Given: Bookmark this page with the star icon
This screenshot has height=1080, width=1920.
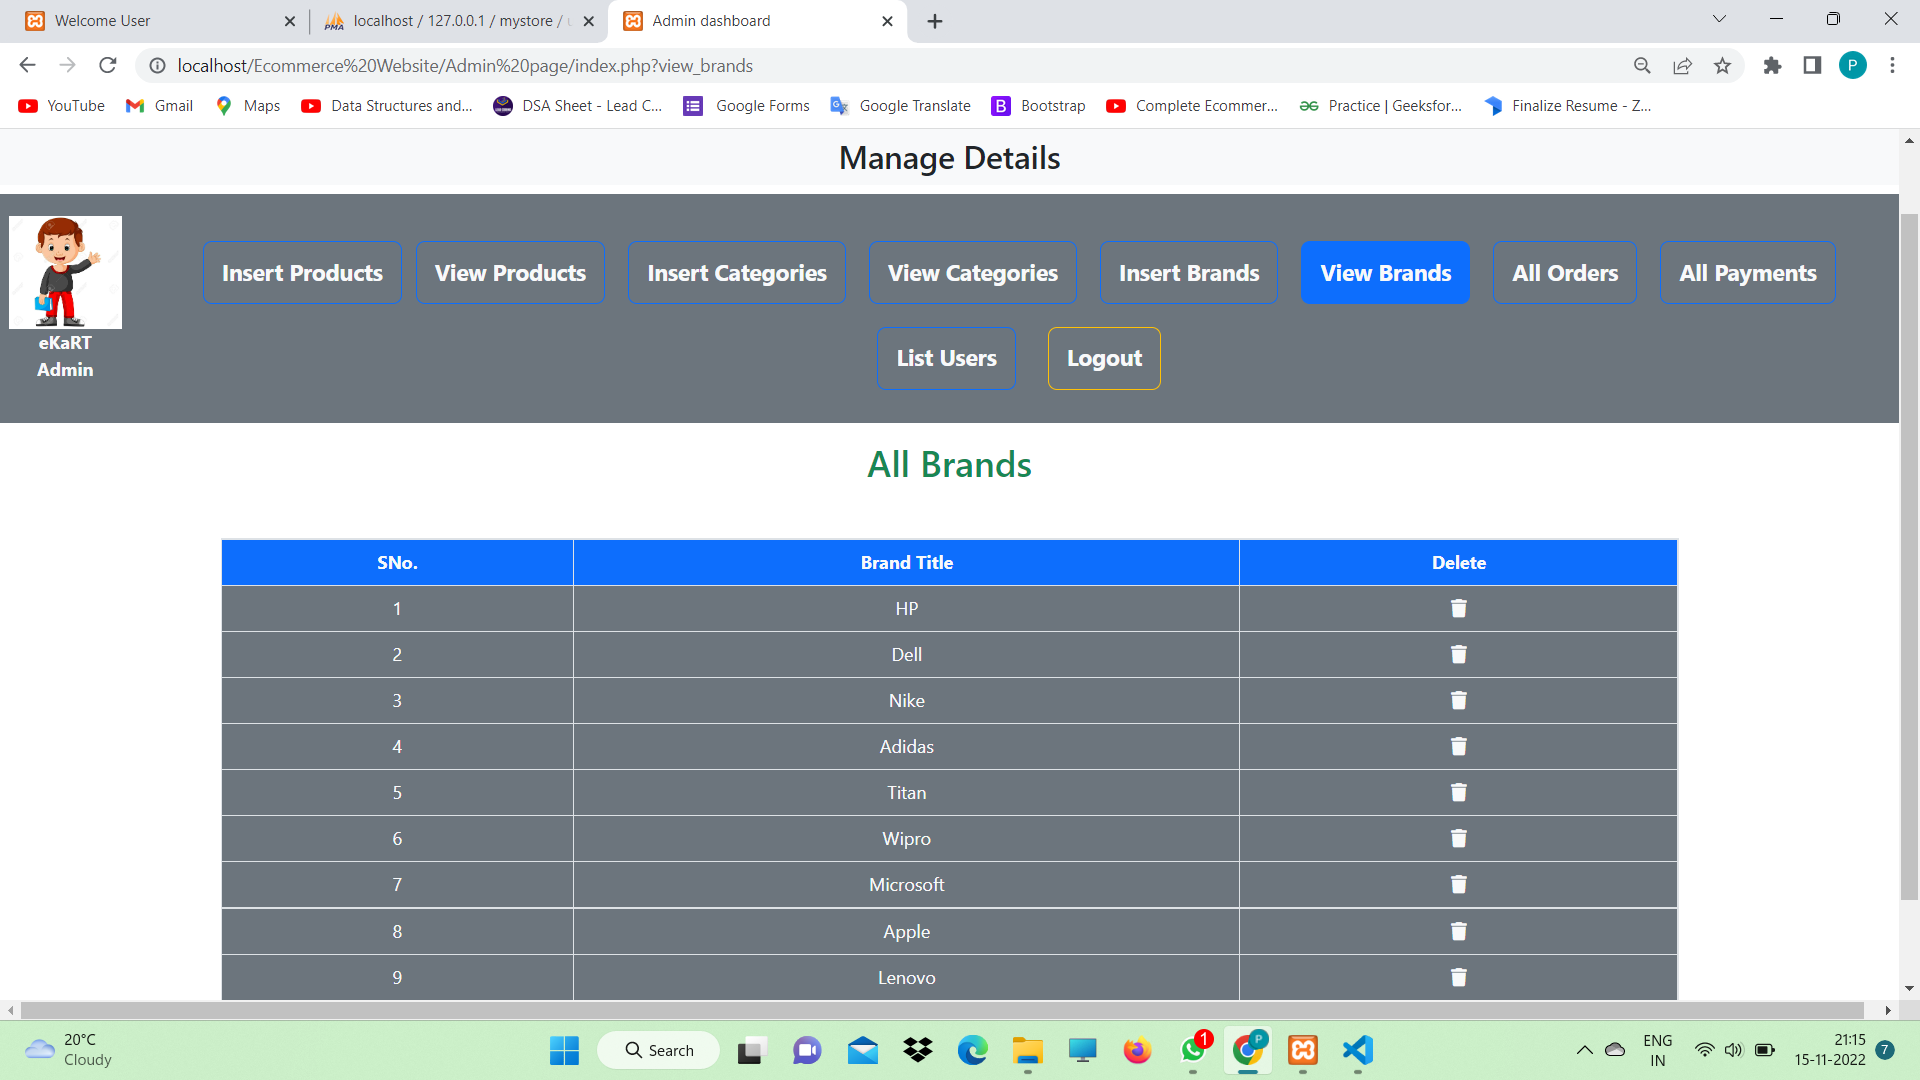Looking at the screenshot, I should 1722,65.
